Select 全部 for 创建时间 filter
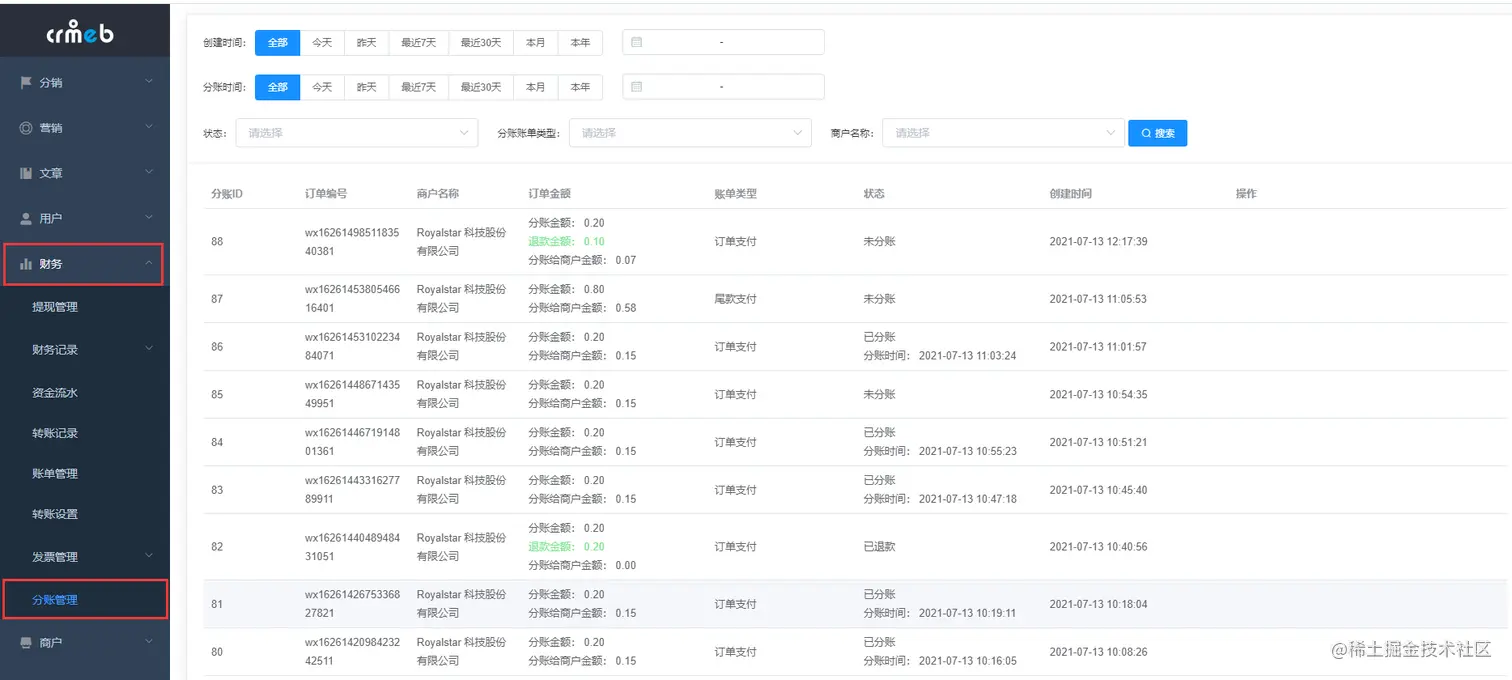 click(277, 43)
